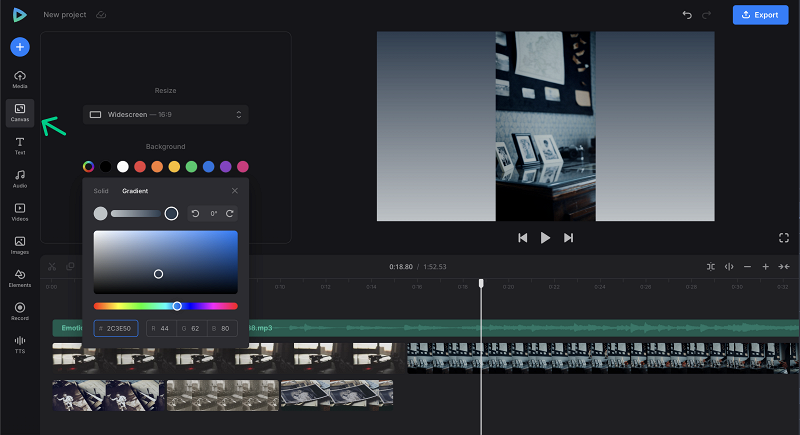Open the Elements panel
Image resolution: width=800 pixels, height=435 pixels.
tap(20, 278)
